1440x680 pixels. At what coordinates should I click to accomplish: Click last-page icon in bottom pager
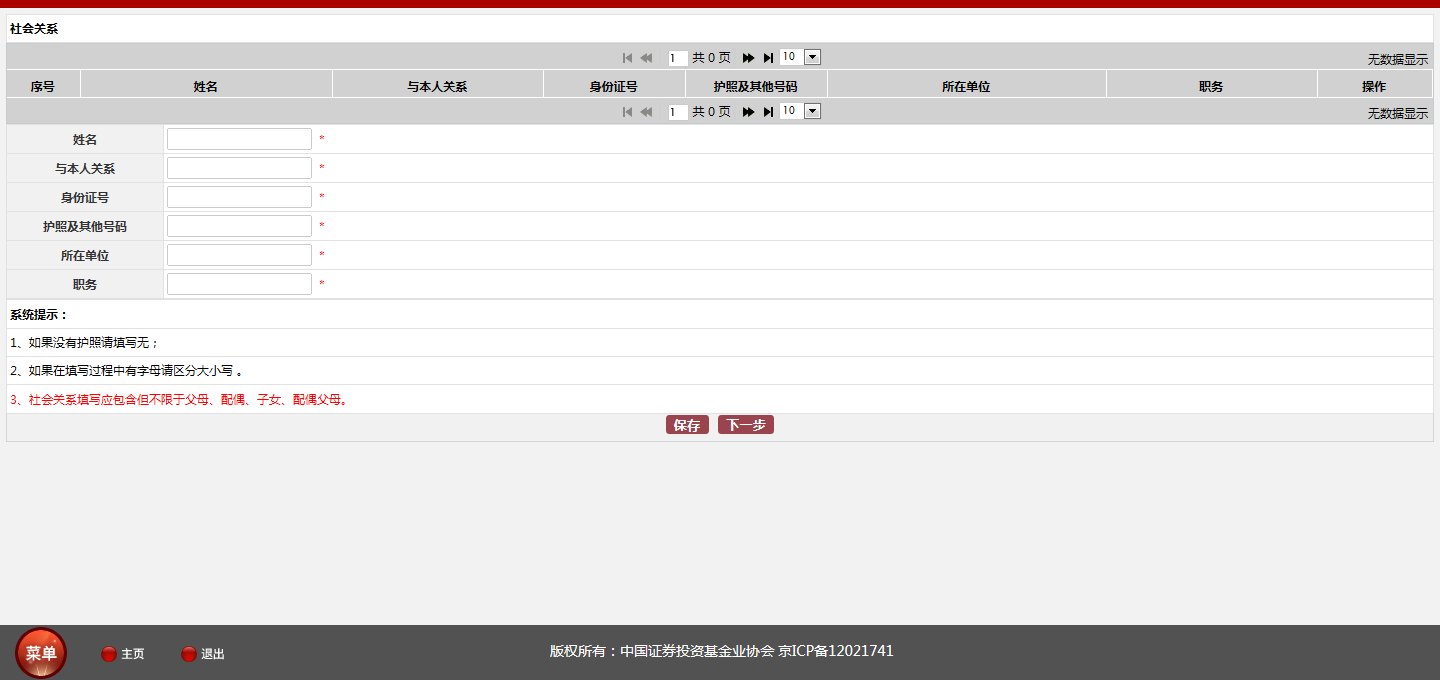pos(768,112)
